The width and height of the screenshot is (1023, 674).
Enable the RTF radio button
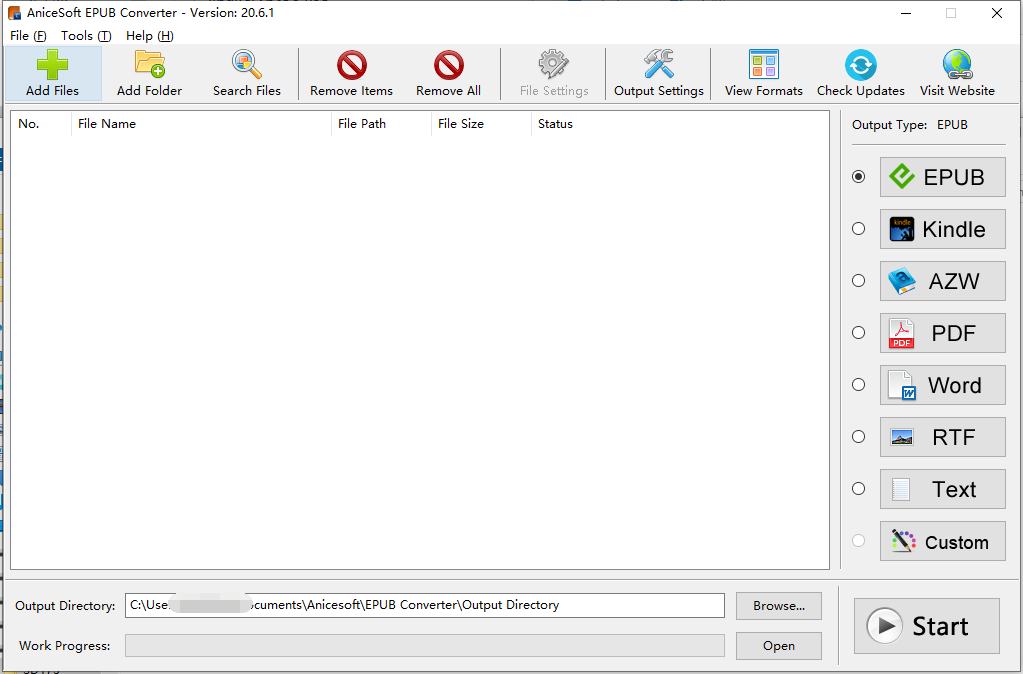coord(859,437)
